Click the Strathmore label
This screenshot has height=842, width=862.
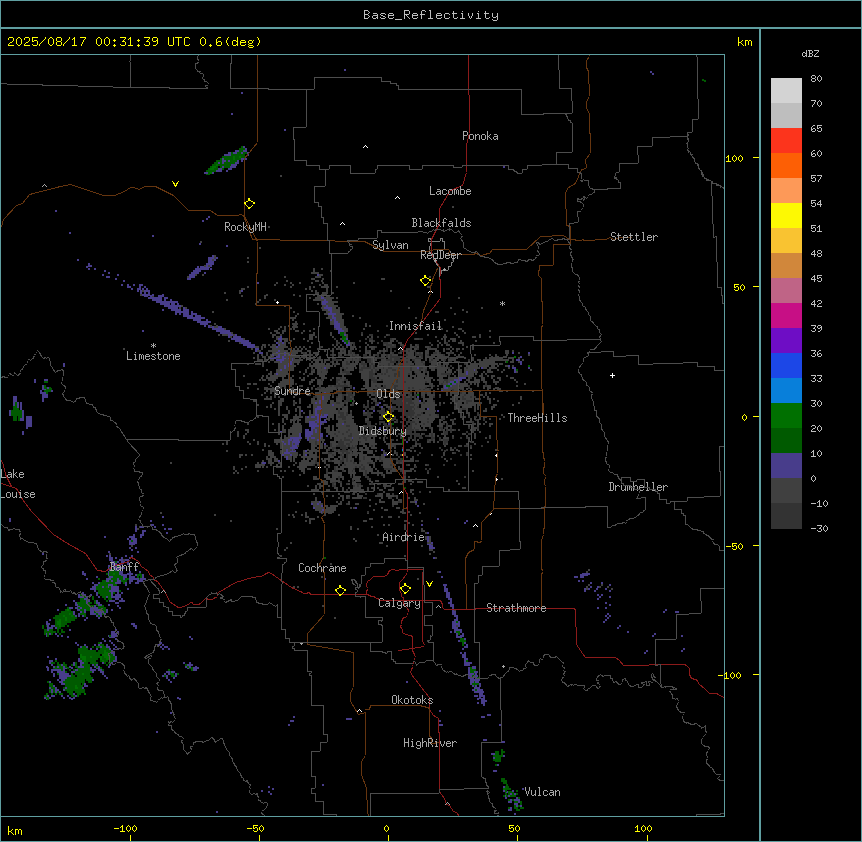pos(516,608)
